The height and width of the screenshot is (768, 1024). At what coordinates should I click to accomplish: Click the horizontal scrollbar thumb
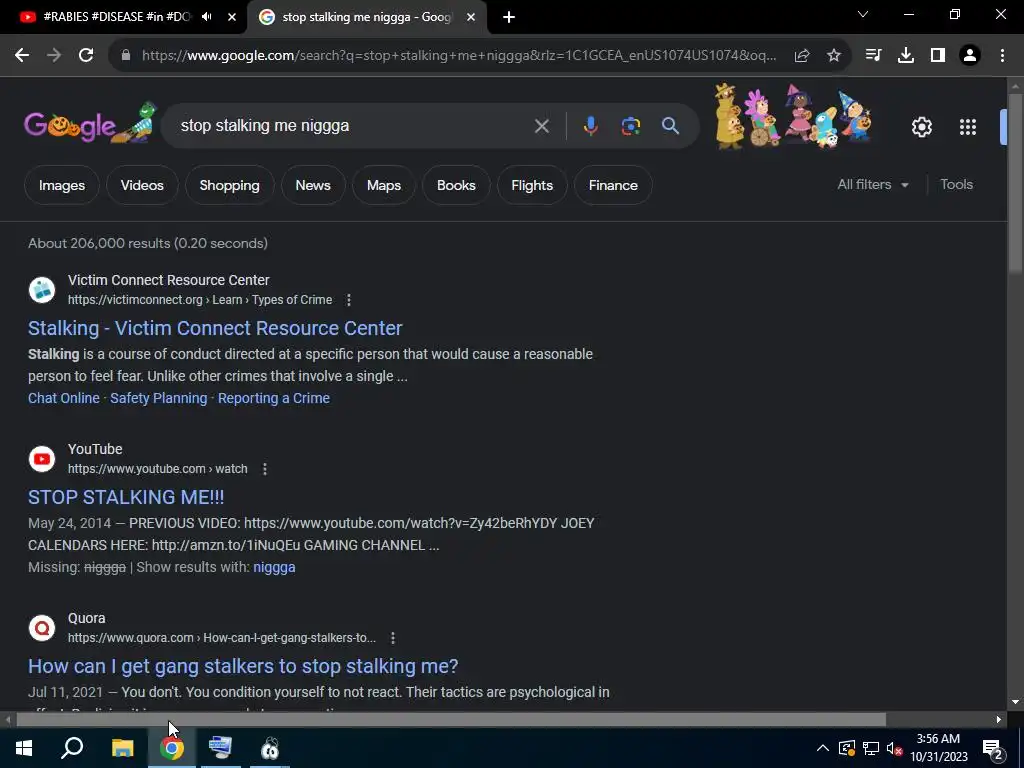tap(451, 720)
